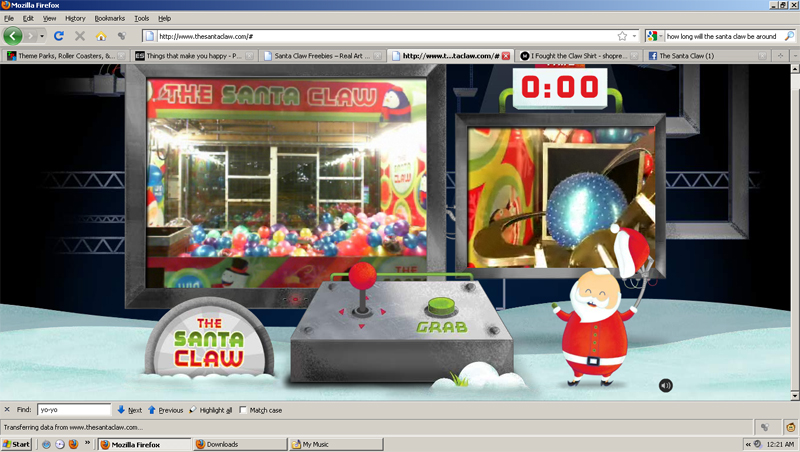The width and height of the screenshot is (800, 452).
Task: Switch to Theme Parks, Roller Coasters tab
Action: pos(65,56)
